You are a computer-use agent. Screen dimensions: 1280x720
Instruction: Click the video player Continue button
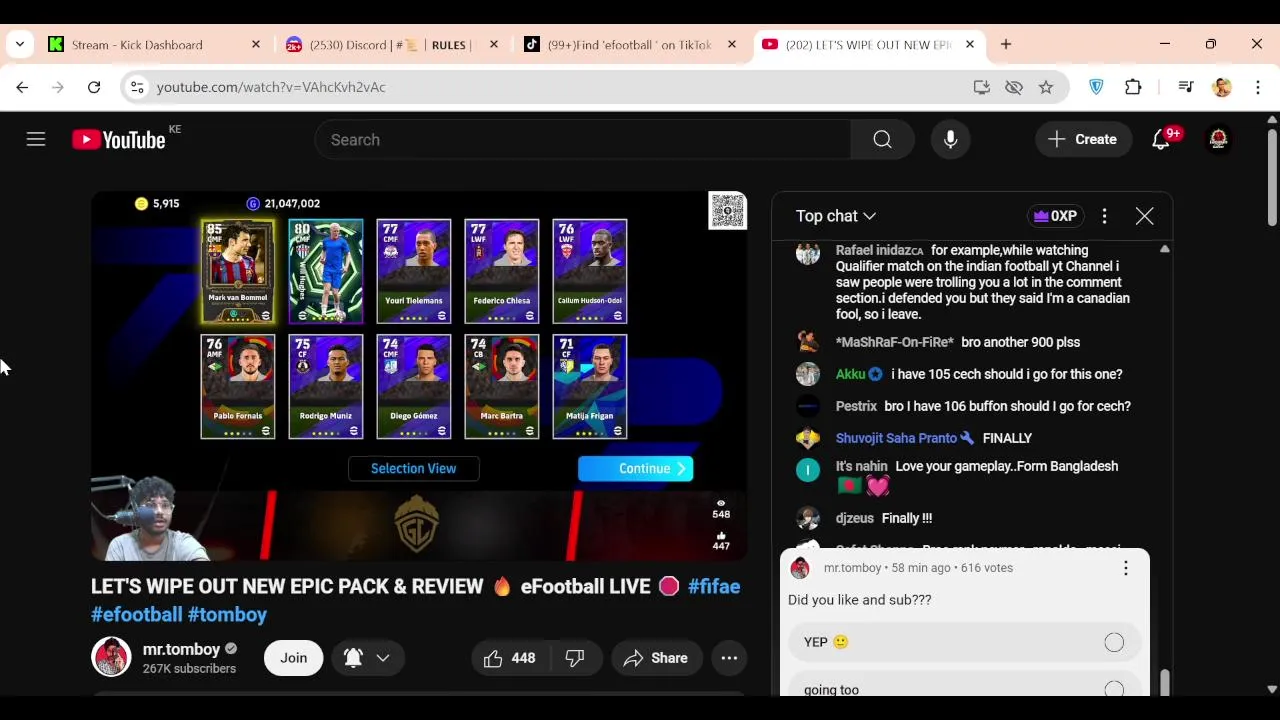pyautogui.click(x=636, y=468)
